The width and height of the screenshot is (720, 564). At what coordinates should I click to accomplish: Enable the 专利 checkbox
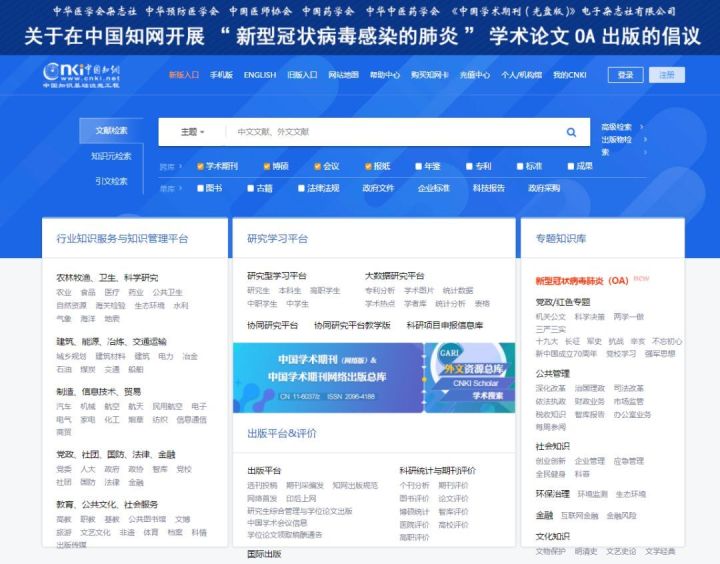point(469,166)
